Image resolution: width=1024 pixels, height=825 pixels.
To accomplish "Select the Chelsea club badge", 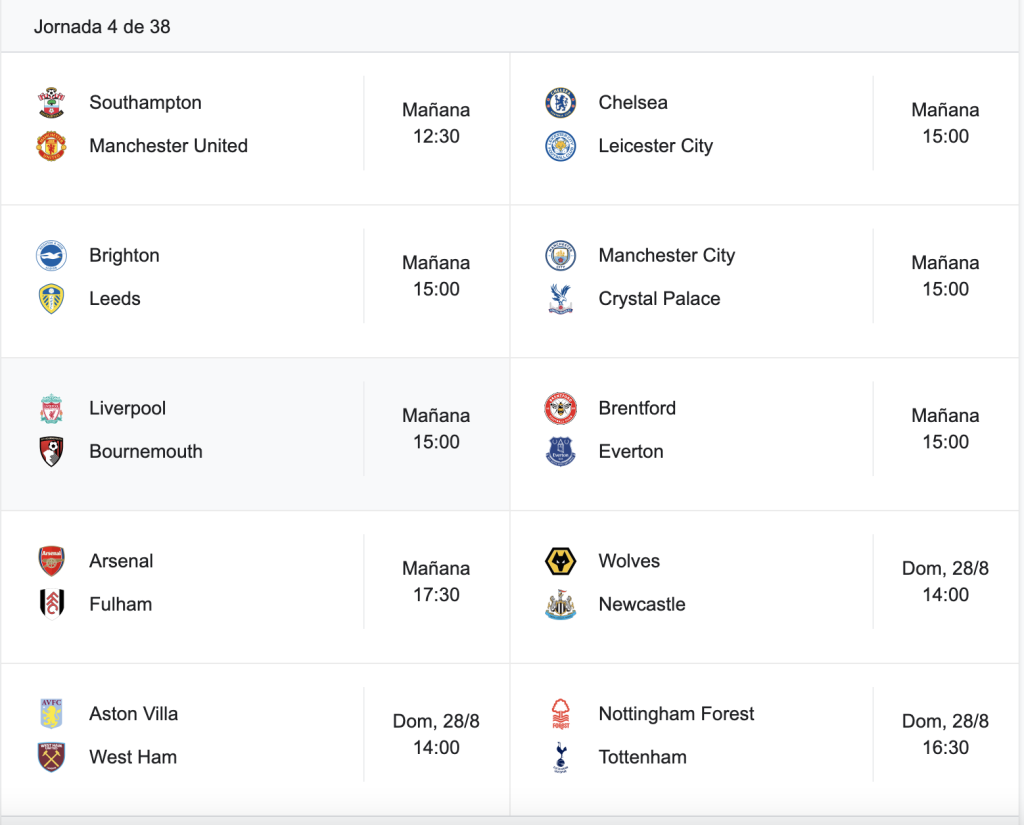I will [560, 103].
